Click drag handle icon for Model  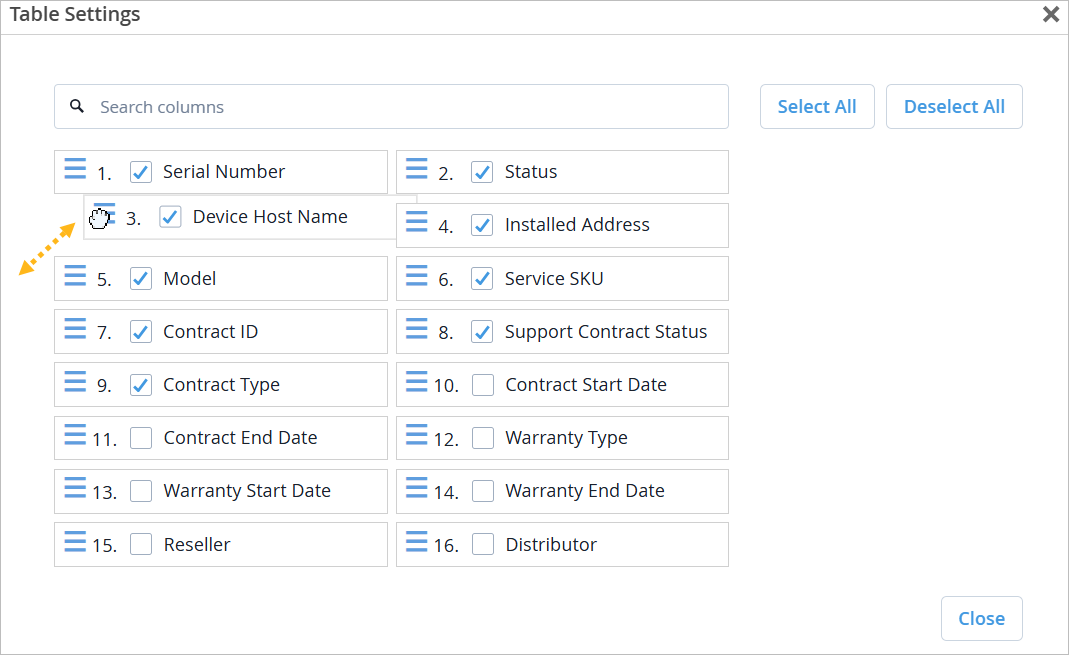(75, 275)
